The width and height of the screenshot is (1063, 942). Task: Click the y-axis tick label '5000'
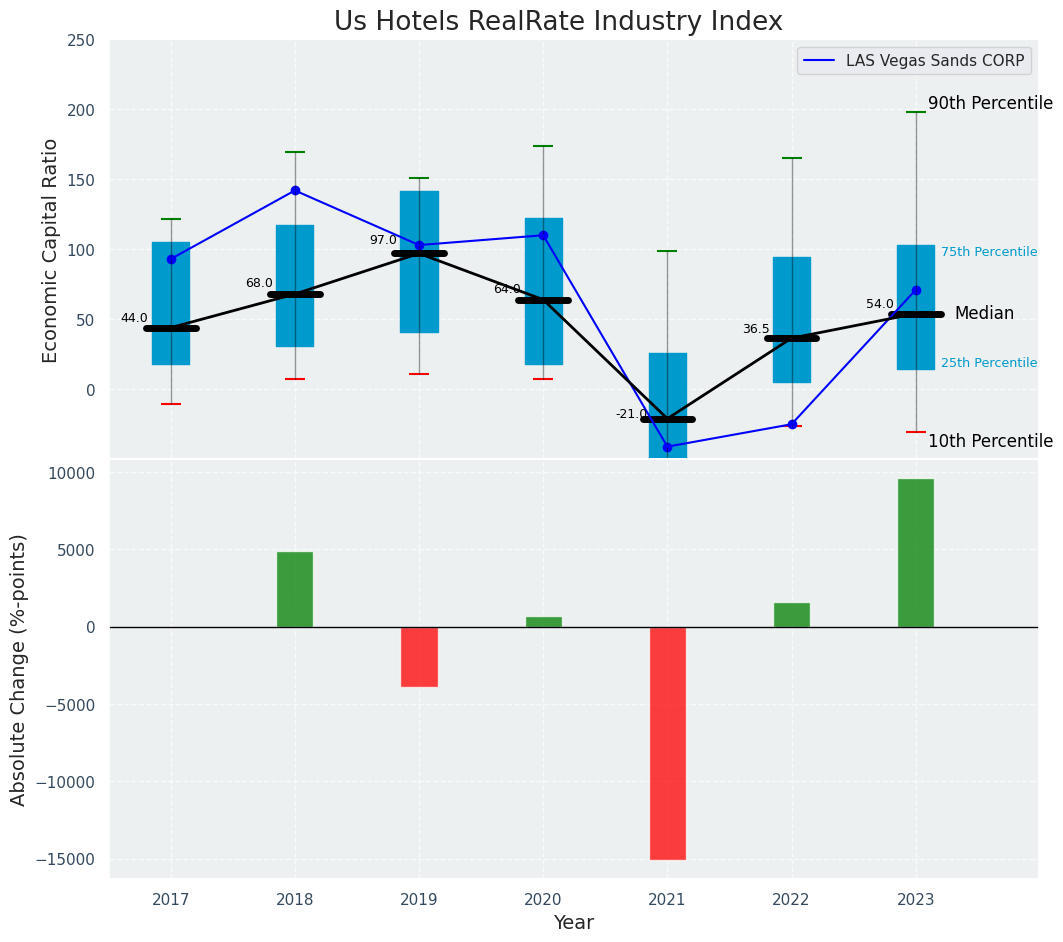coord(77,550)
